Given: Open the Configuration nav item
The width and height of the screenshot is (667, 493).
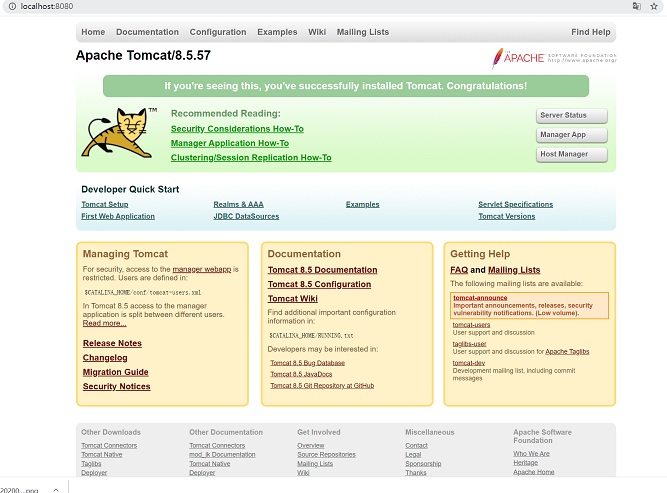Looking at the screenshot, I should [218, 32].
